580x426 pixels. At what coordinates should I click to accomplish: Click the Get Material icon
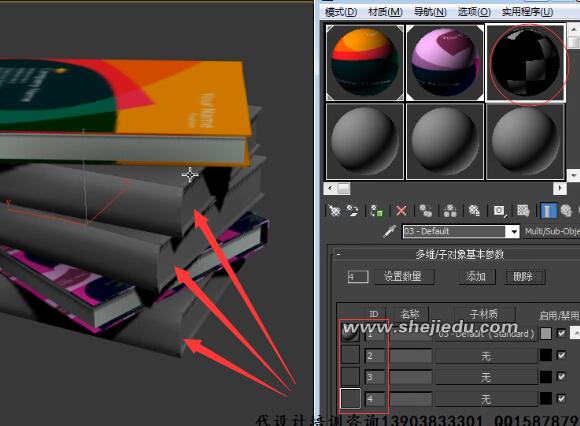point(334,211)
